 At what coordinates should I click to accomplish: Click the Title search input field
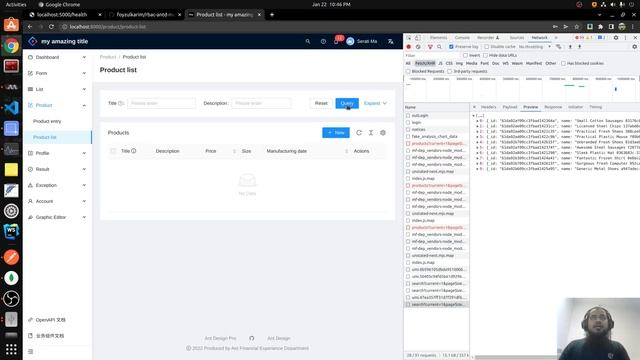162,103
